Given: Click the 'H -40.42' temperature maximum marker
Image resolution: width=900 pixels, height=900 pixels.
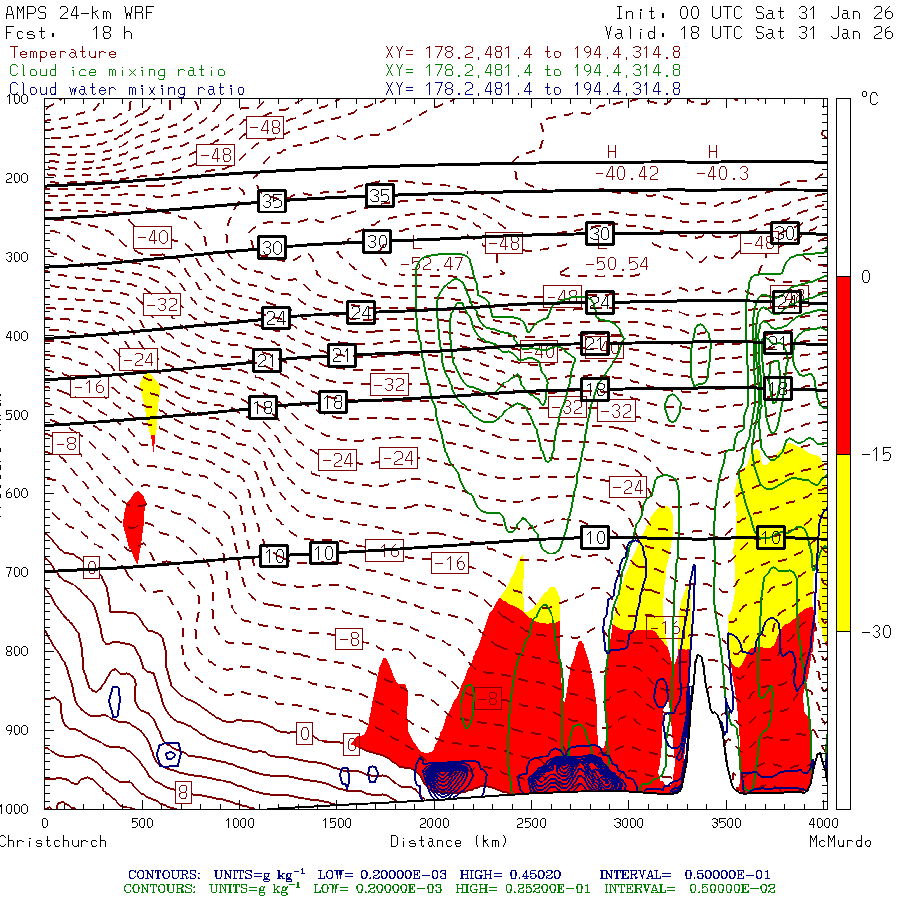Looking at the screenshot, I should [x=626, y=163].
